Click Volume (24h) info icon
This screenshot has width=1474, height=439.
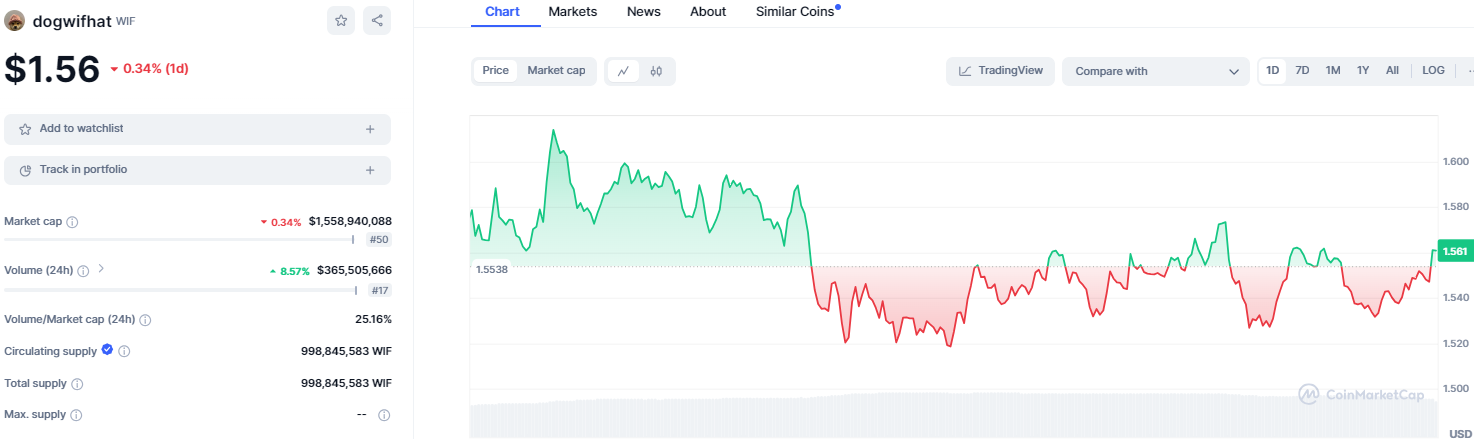83,271
